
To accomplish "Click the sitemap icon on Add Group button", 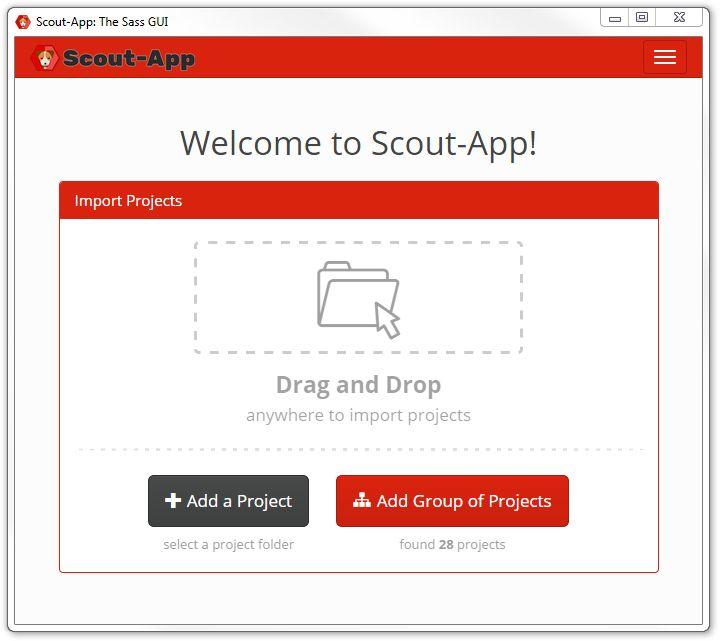I will 361,500.
